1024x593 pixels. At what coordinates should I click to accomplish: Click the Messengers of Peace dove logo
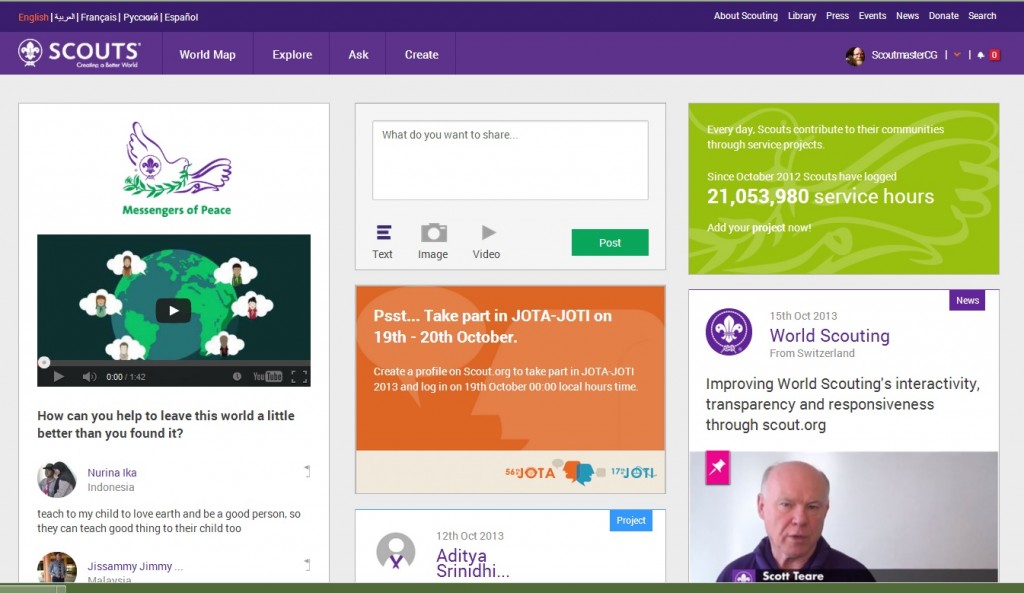pyautogui.click(x=176, y=168)
